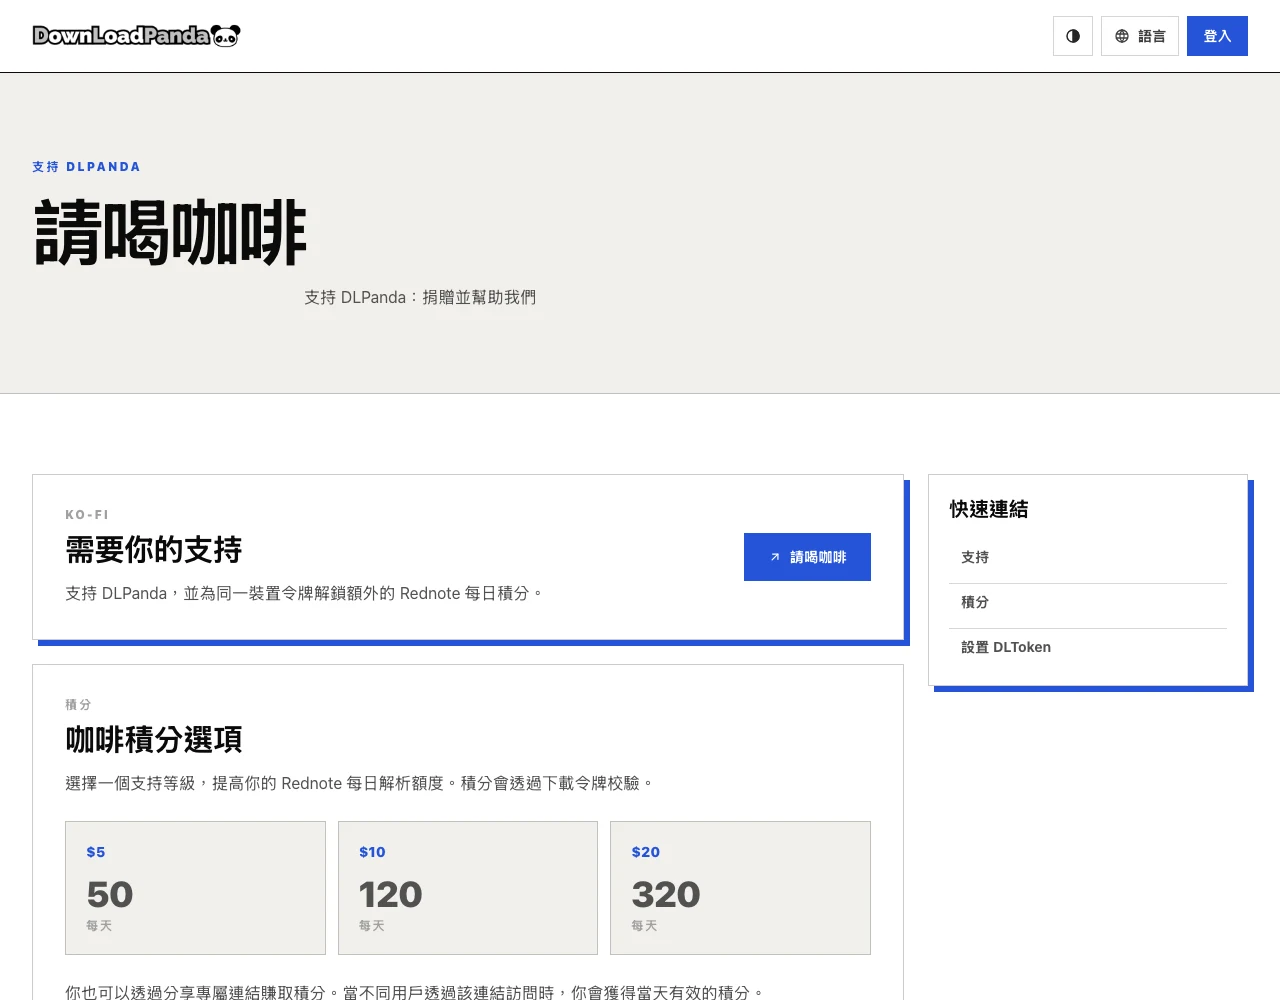This screenshot has height=1000, width=1280.
Task: Click the 快速連結 sidebar heading
Action: tap(989, 509)
